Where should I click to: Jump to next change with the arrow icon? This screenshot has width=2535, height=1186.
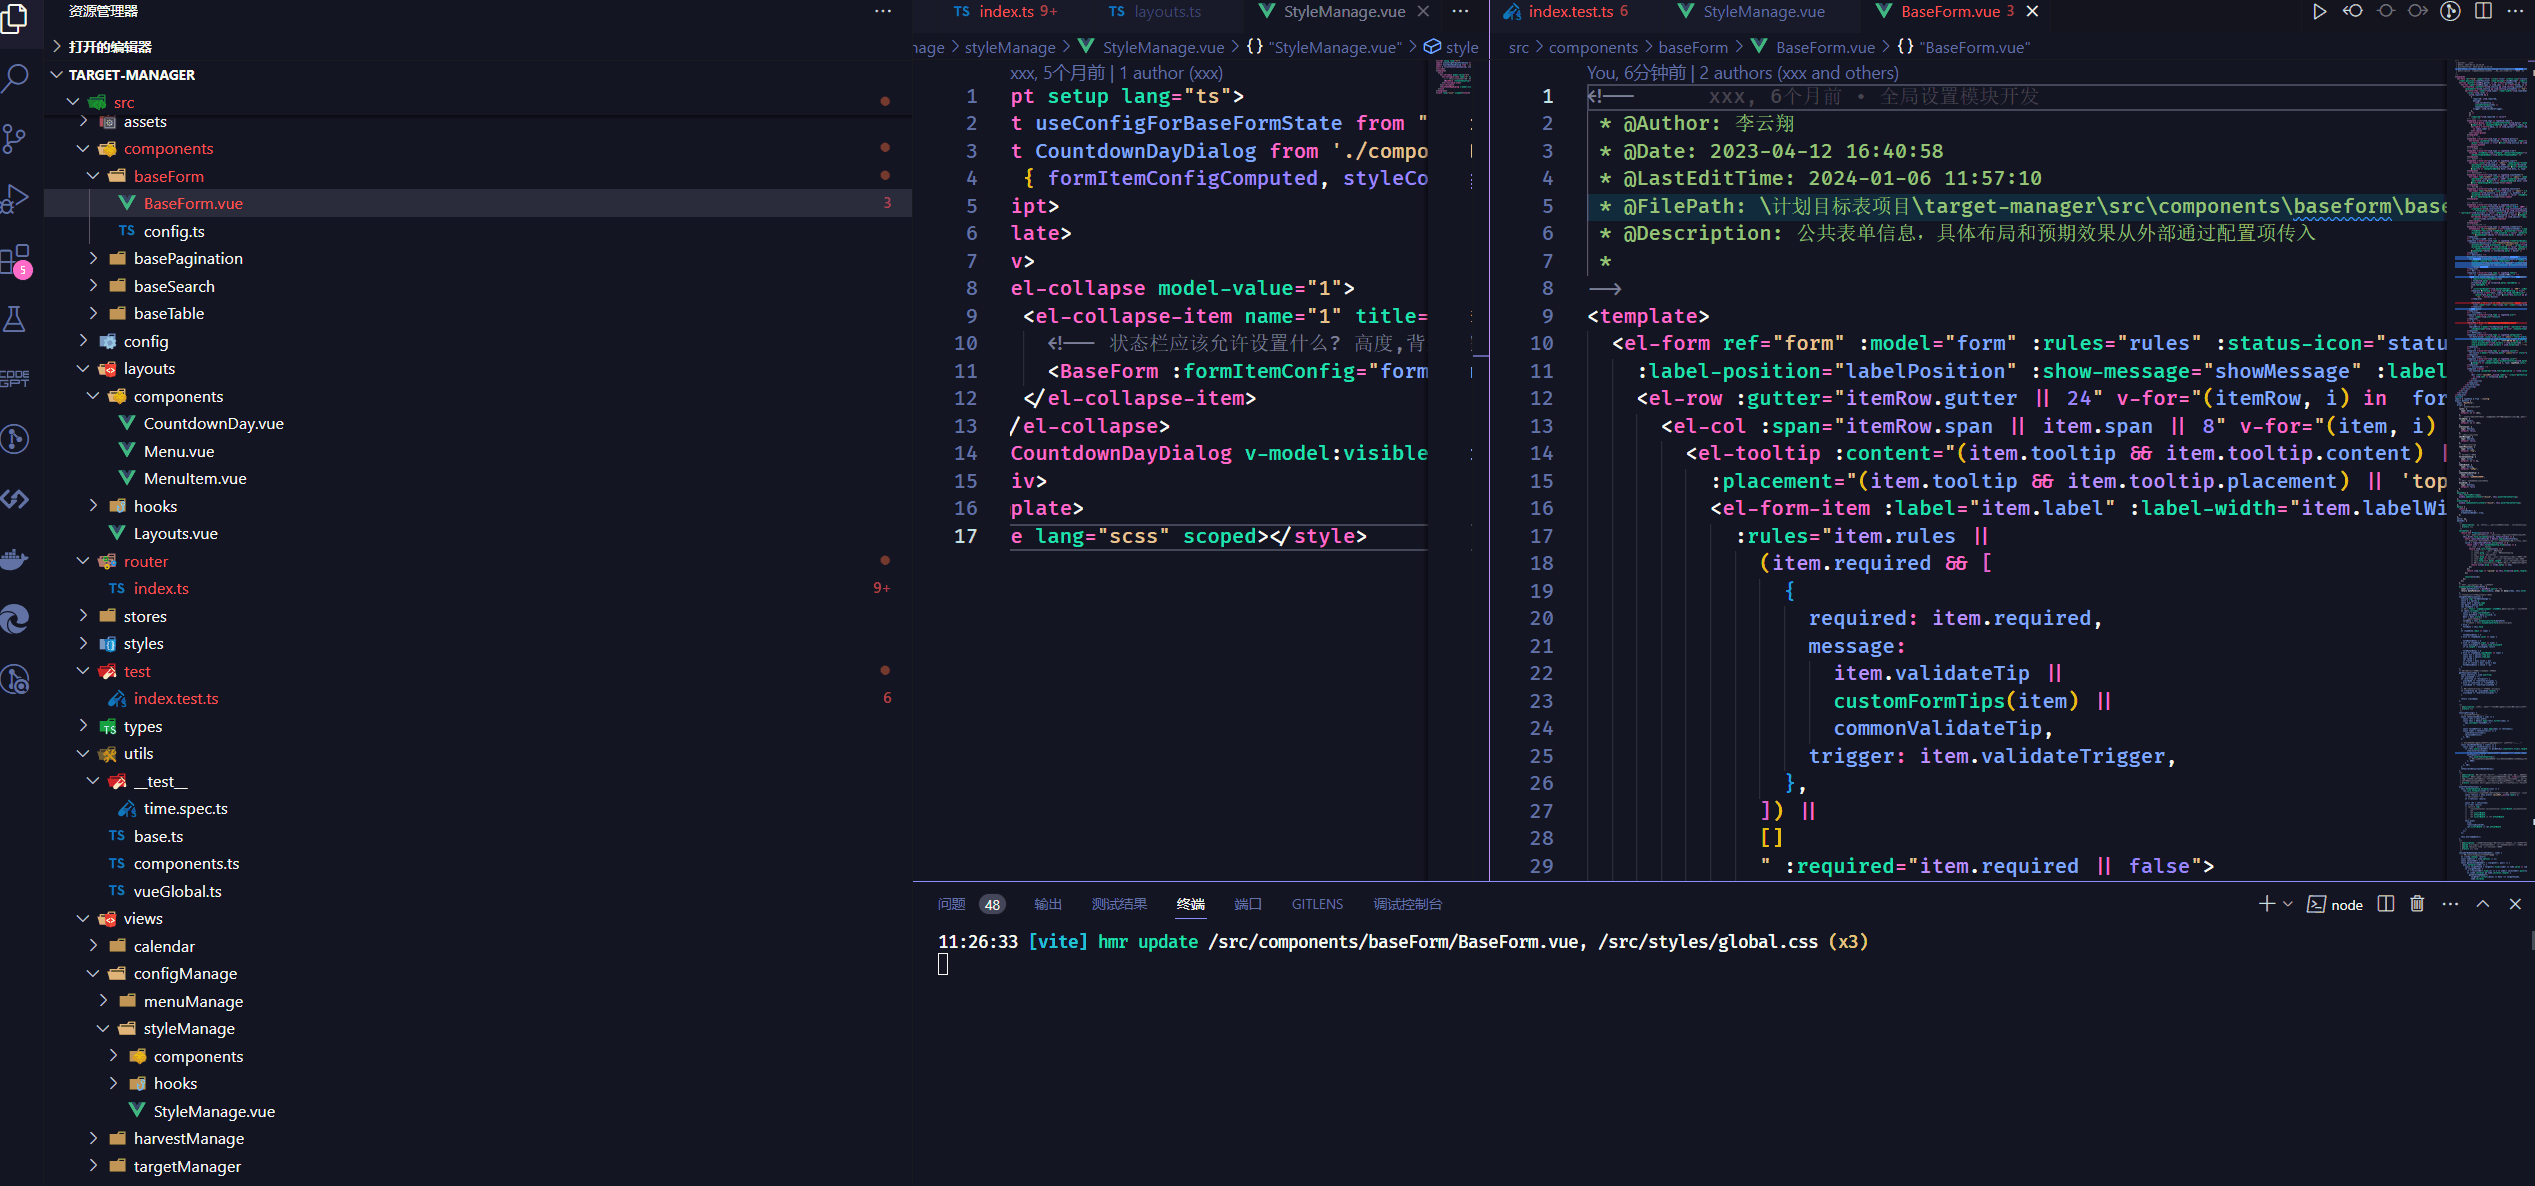tap(2417, 11)
